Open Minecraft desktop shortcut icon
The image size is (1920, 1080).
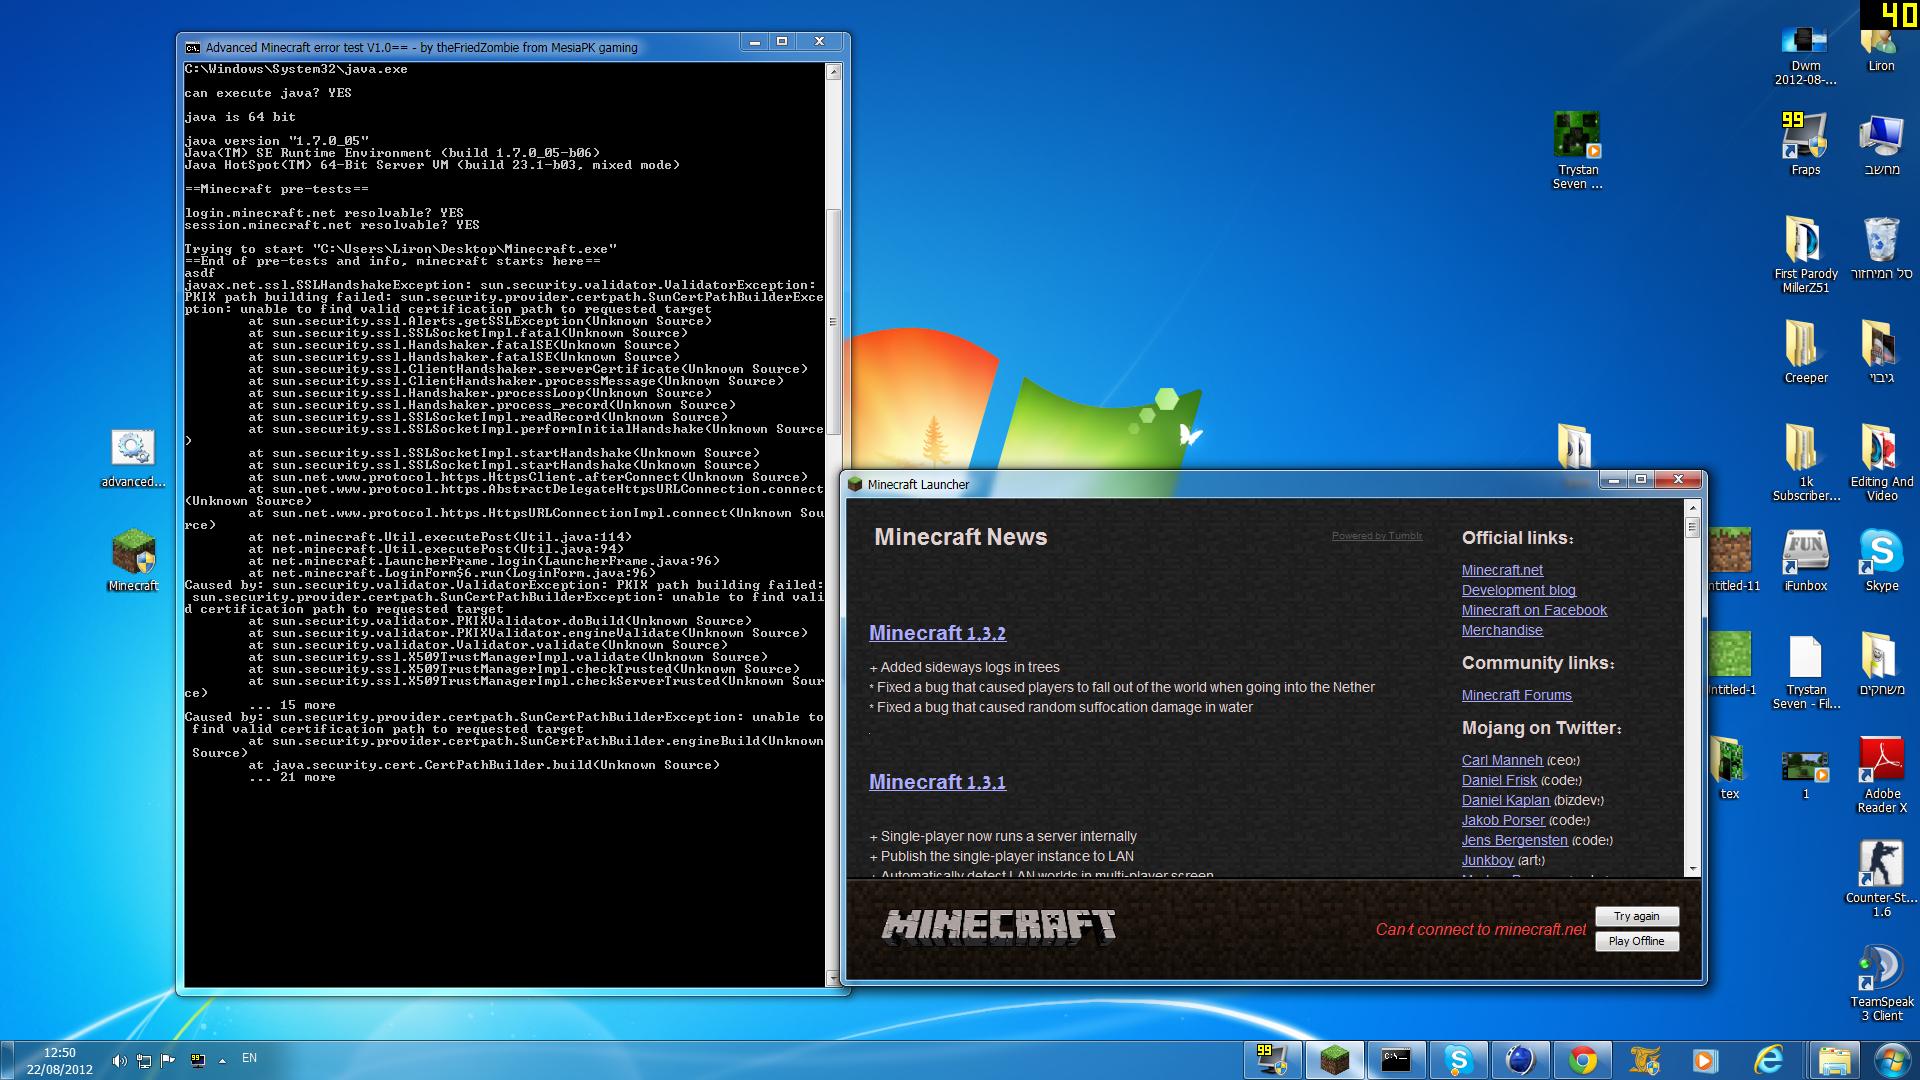[x=133, y=553]
